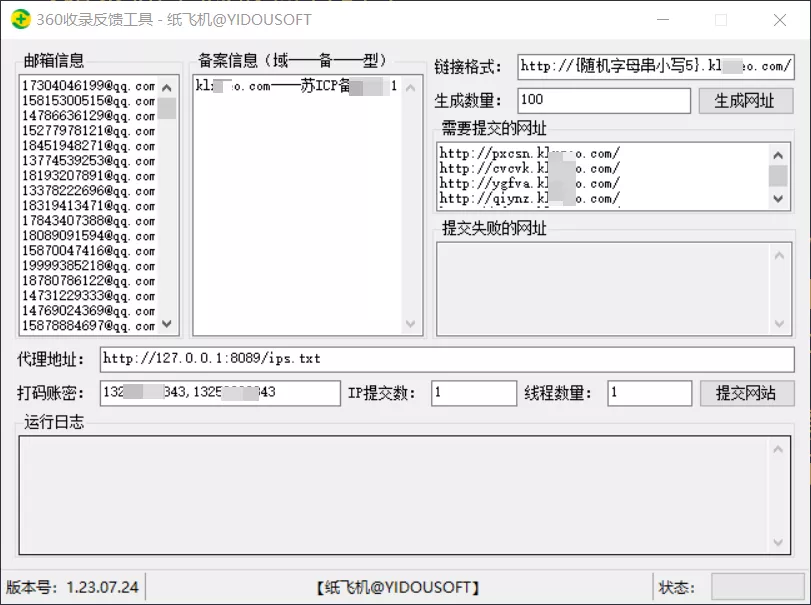Select email 15878884697@qq.com
This screenshot has width=811, height=605.
(x=88, y=326)
